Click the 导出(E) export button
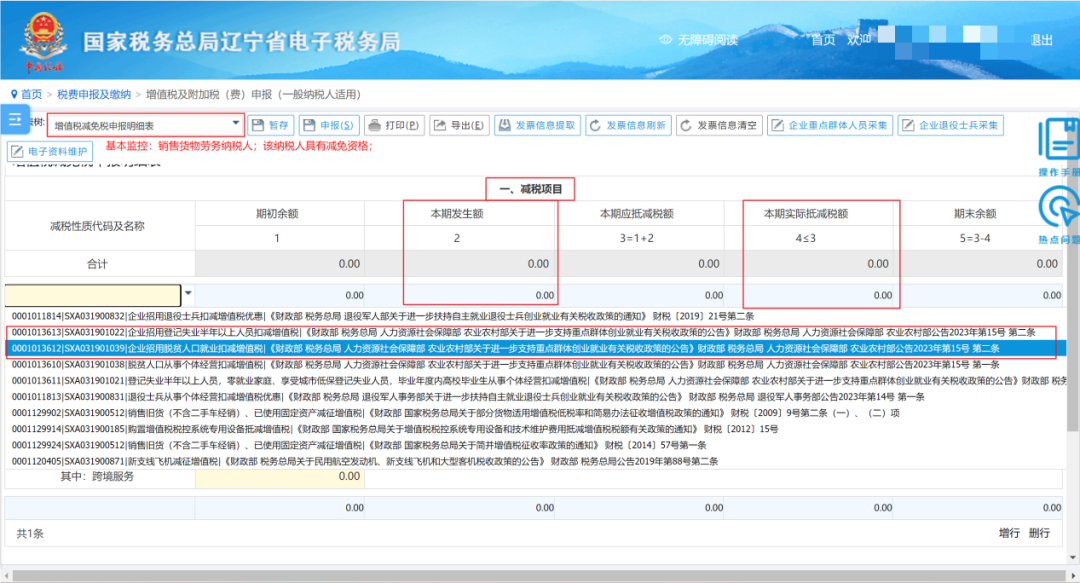 (459, 125)
